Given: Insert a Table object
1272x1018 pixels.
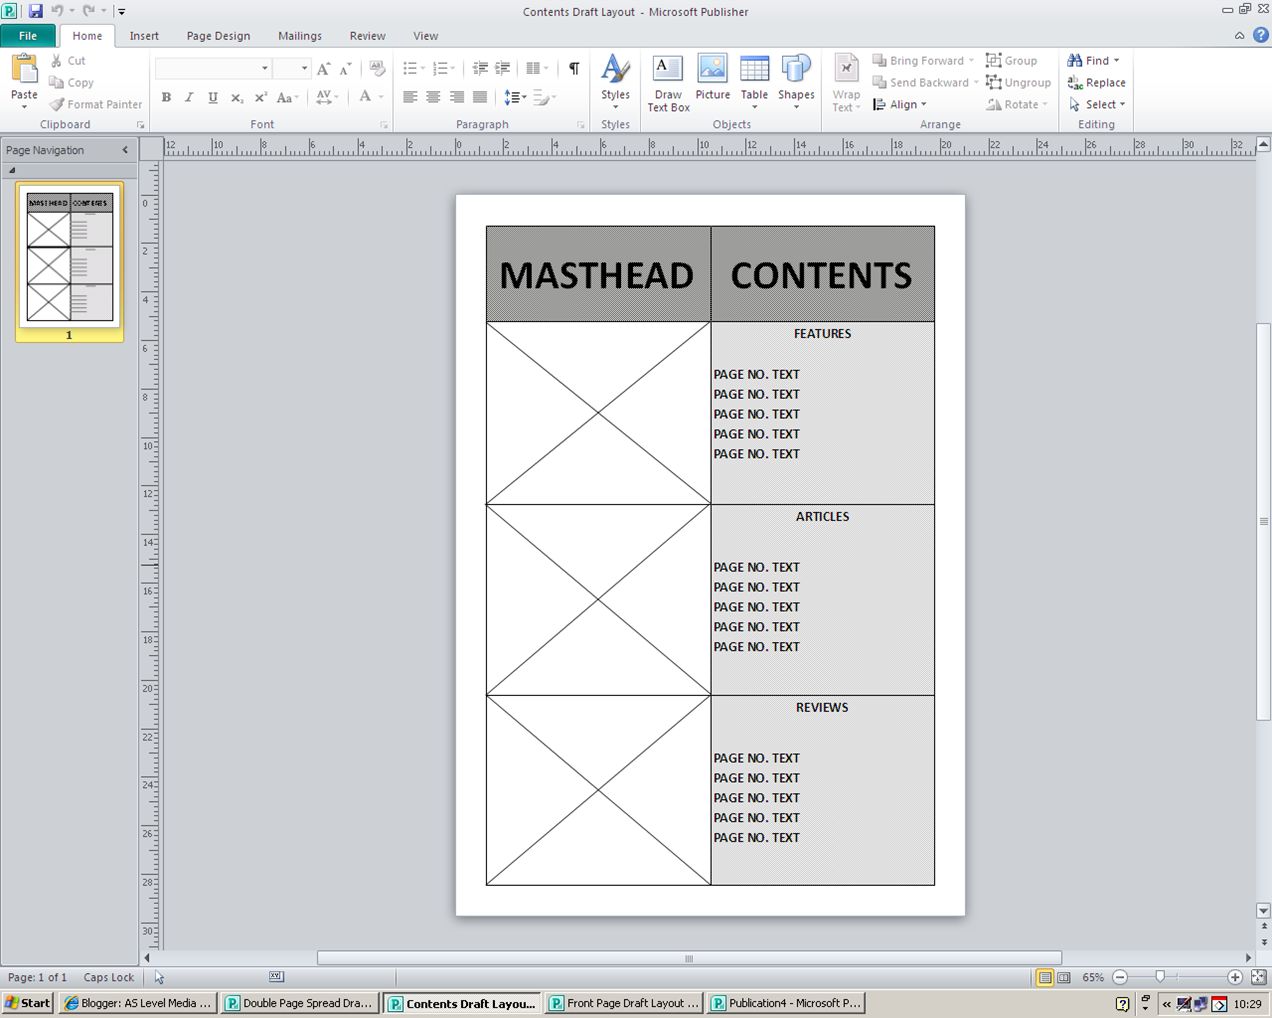Looking at the screenshot, I should pos(754,81).
